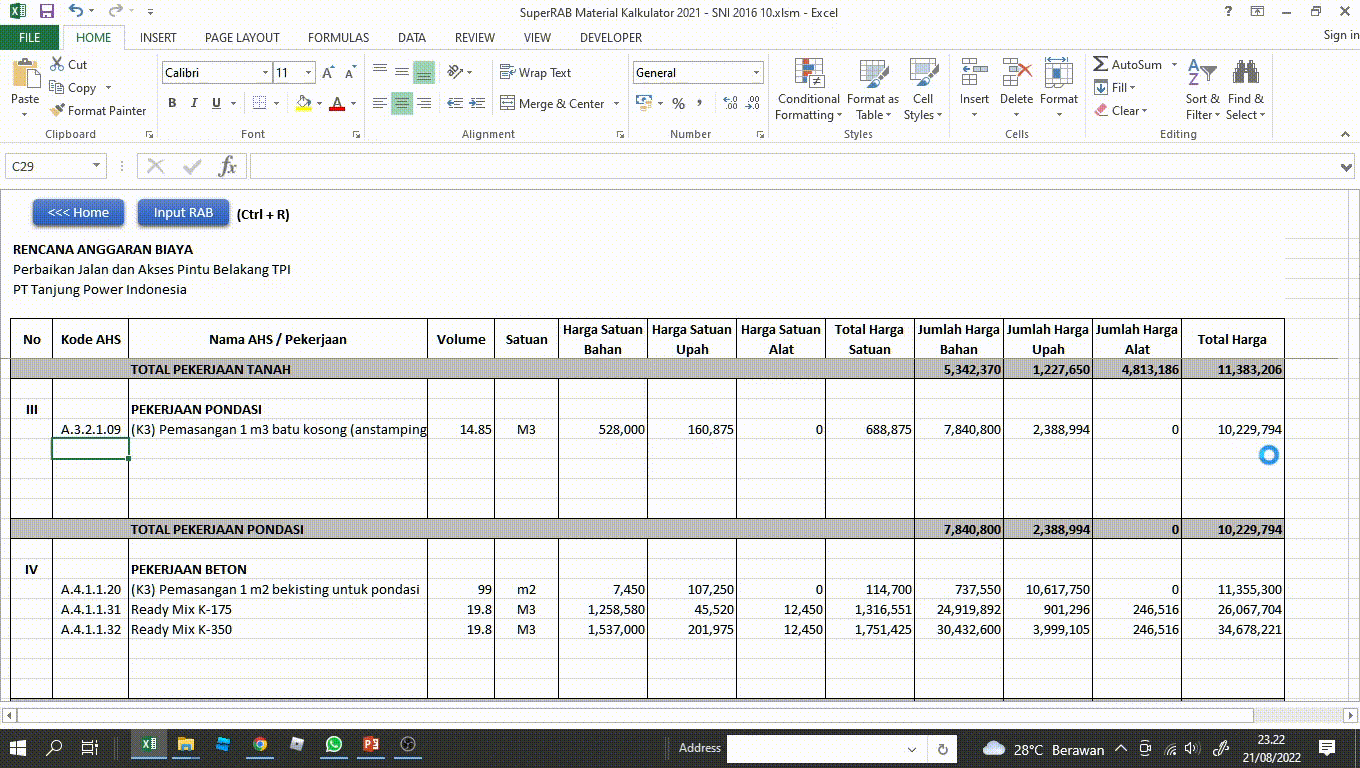1360x768 pixels.
Task: Open WhatsApp from the taskbar
Action: tap(333, 745)
